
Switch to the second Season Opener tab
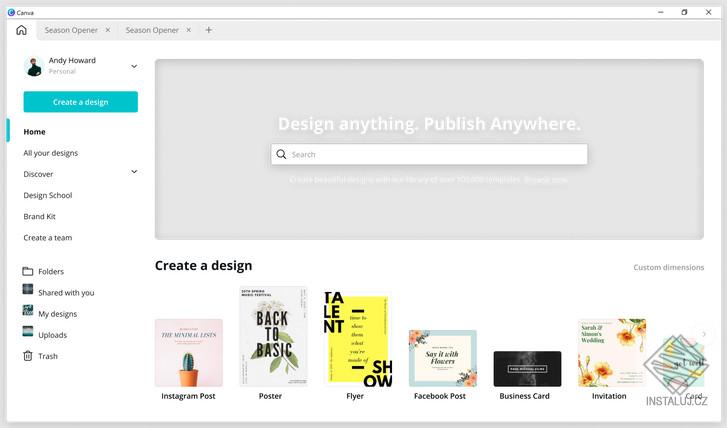152,30
